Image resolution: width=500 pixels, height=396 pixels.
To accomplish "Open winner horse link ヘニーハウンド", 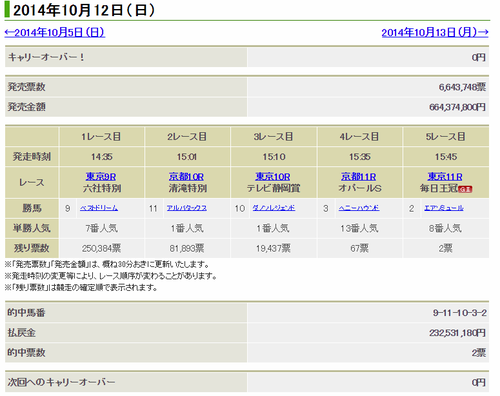I will click(x=359, y=208).
